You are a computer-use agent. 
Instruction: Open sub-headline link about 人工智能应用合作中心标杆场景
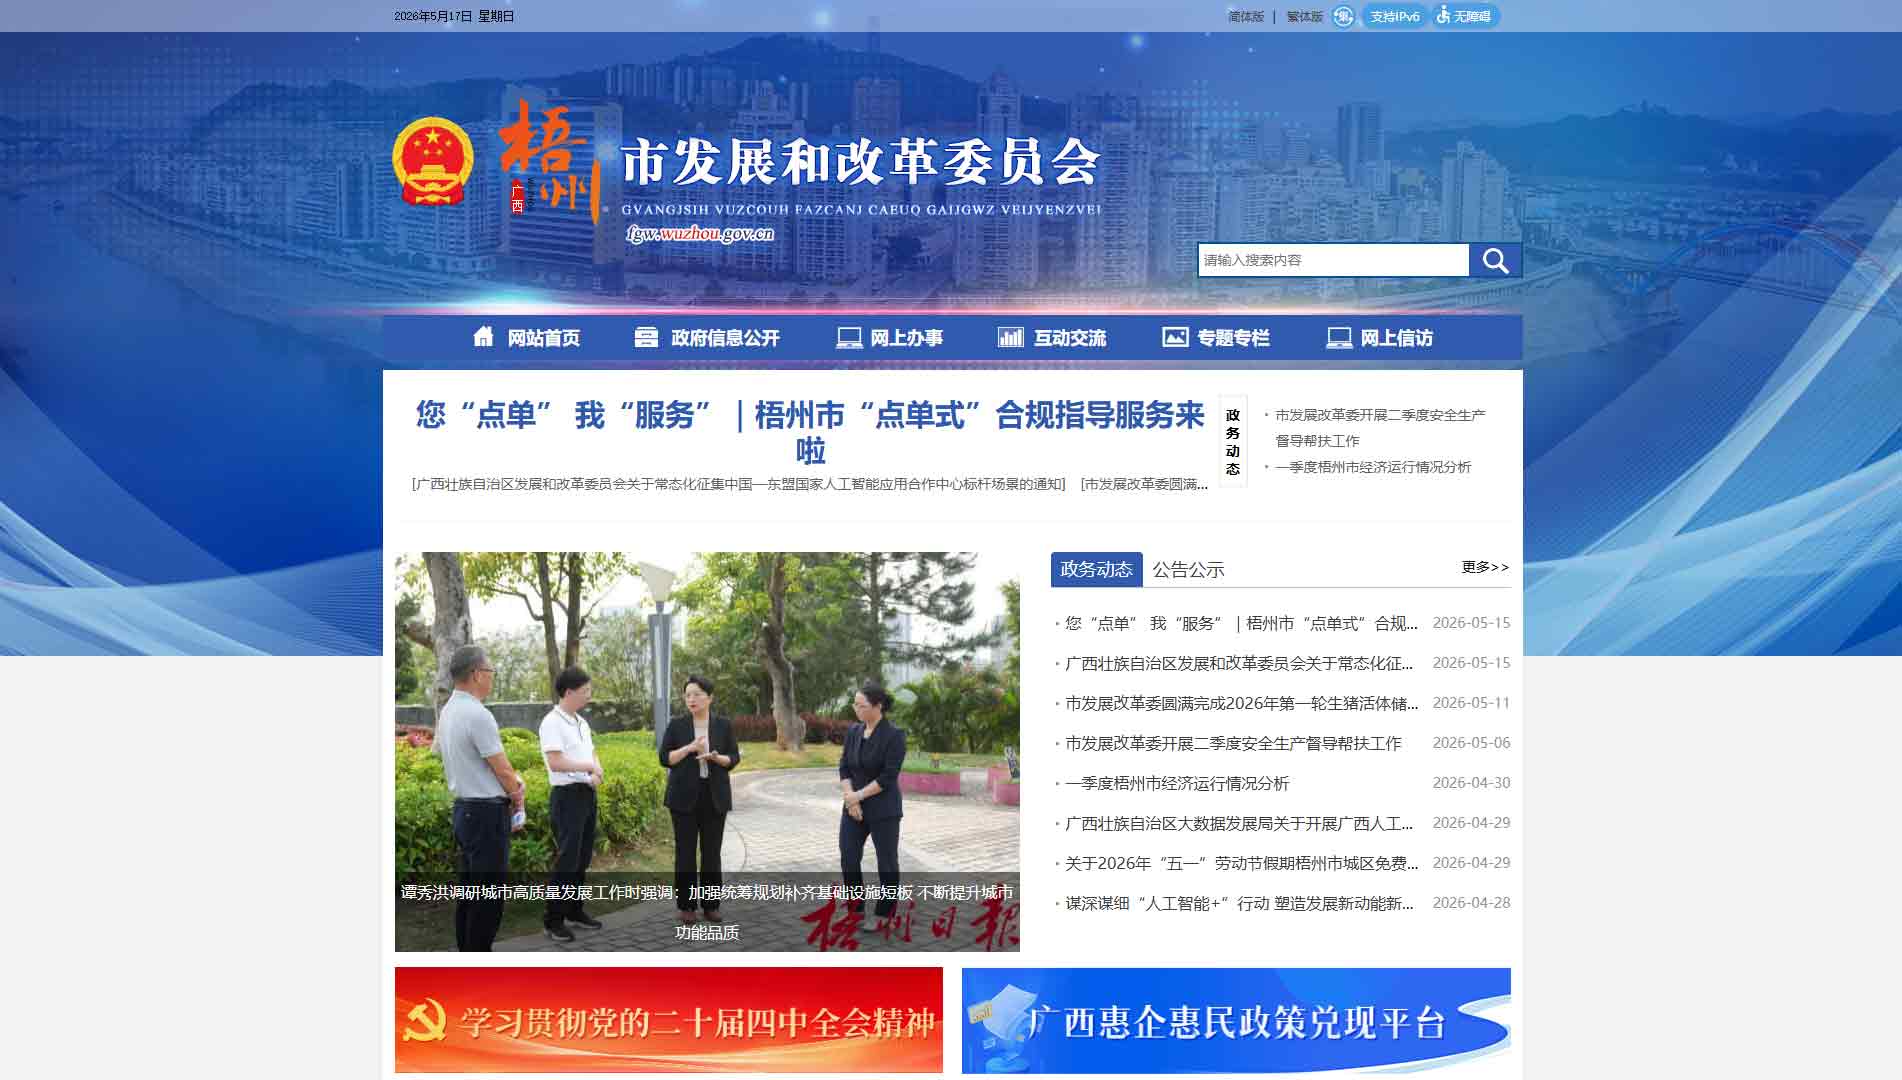pos(739,484)
